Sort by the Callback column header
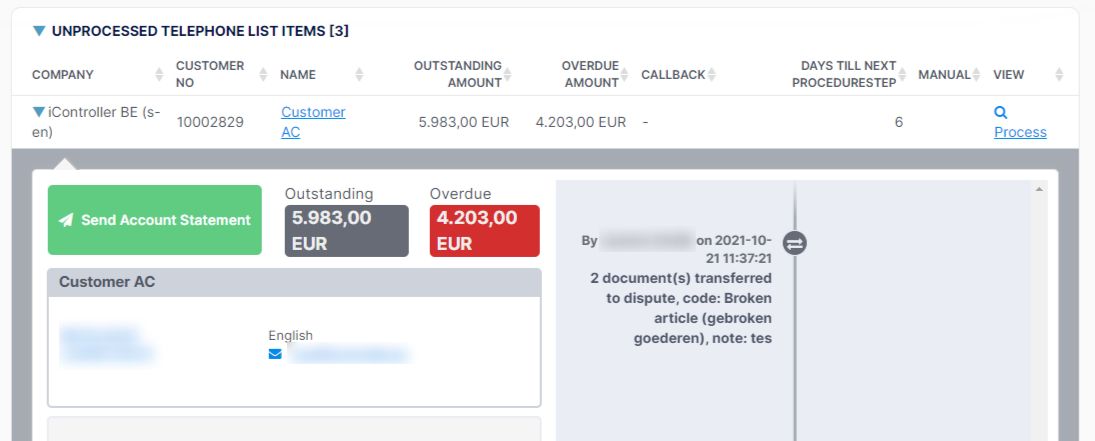 [673, 75]
